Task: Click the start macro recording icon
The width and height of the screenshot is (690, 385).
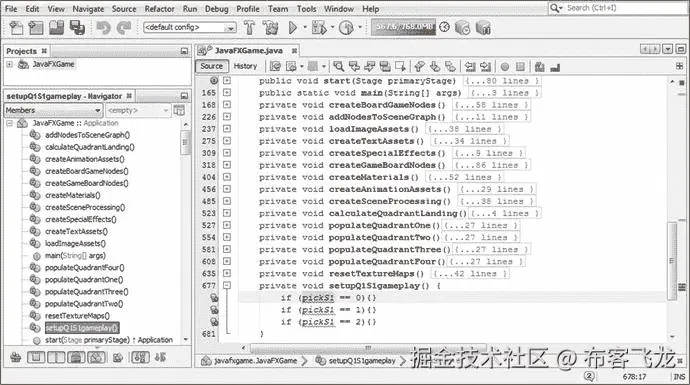Action: (x=505, y=66)
